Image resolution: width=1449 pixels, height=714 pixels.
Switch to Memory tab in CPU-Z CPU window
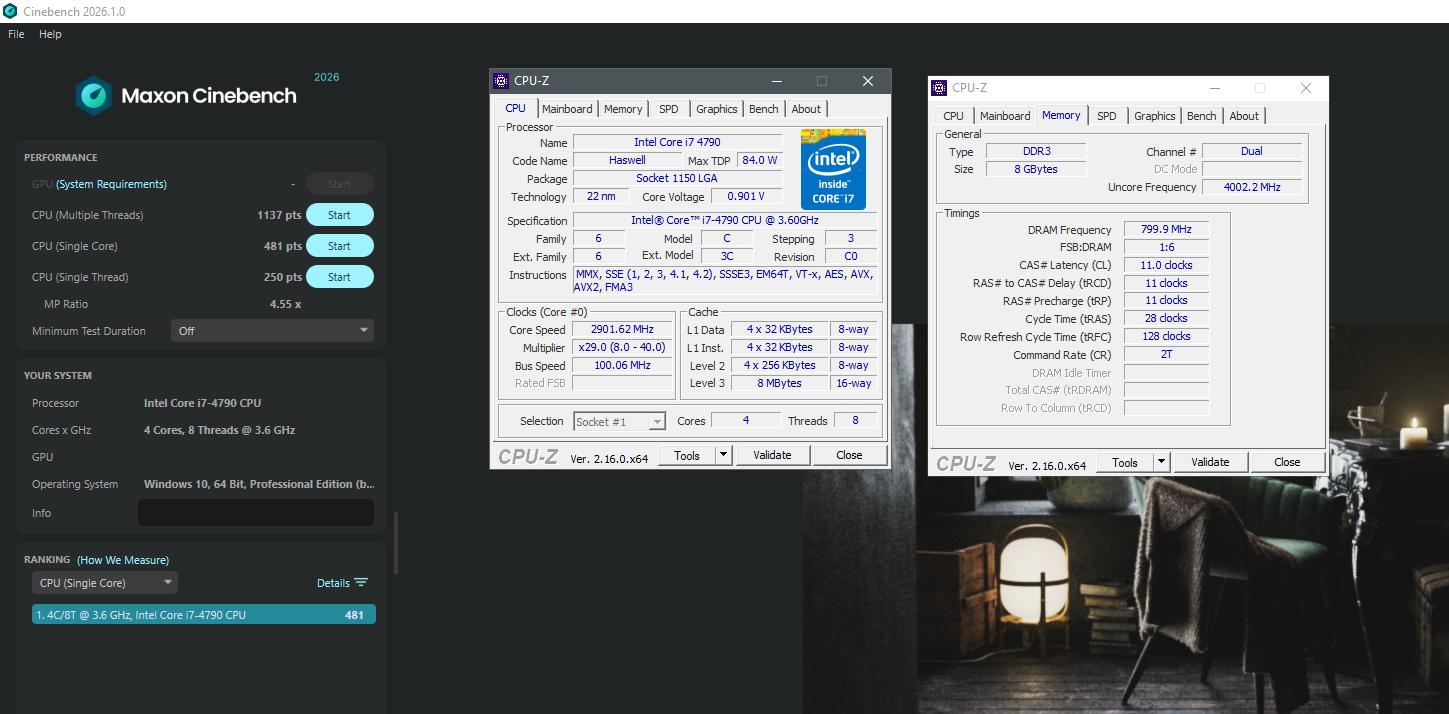[x=623, y=109]
